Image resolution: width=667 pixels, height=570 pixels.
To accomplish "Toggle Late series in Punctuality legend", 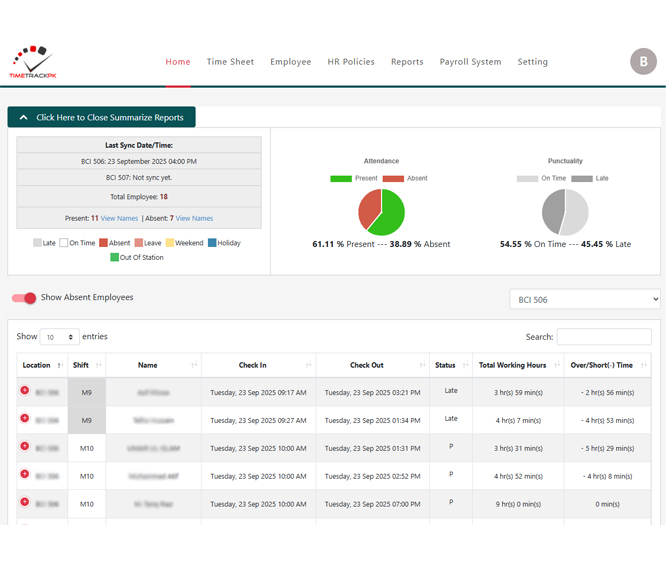I will pyautogui.click(x=594, y=179).
